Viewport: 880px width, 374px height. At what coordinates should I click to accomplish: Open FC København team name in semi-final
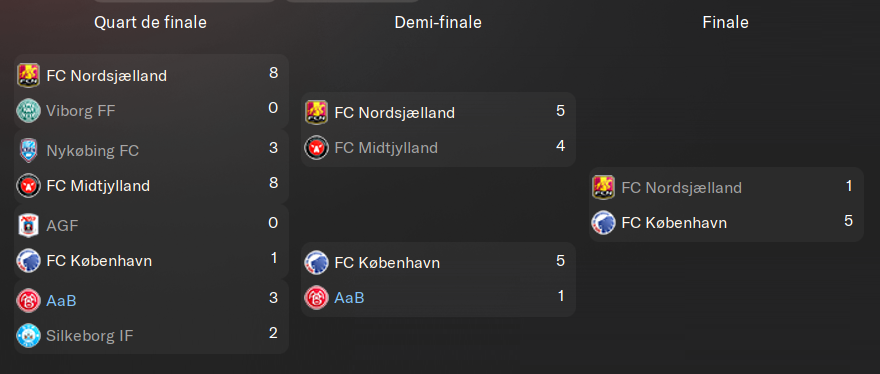point(387,262)
